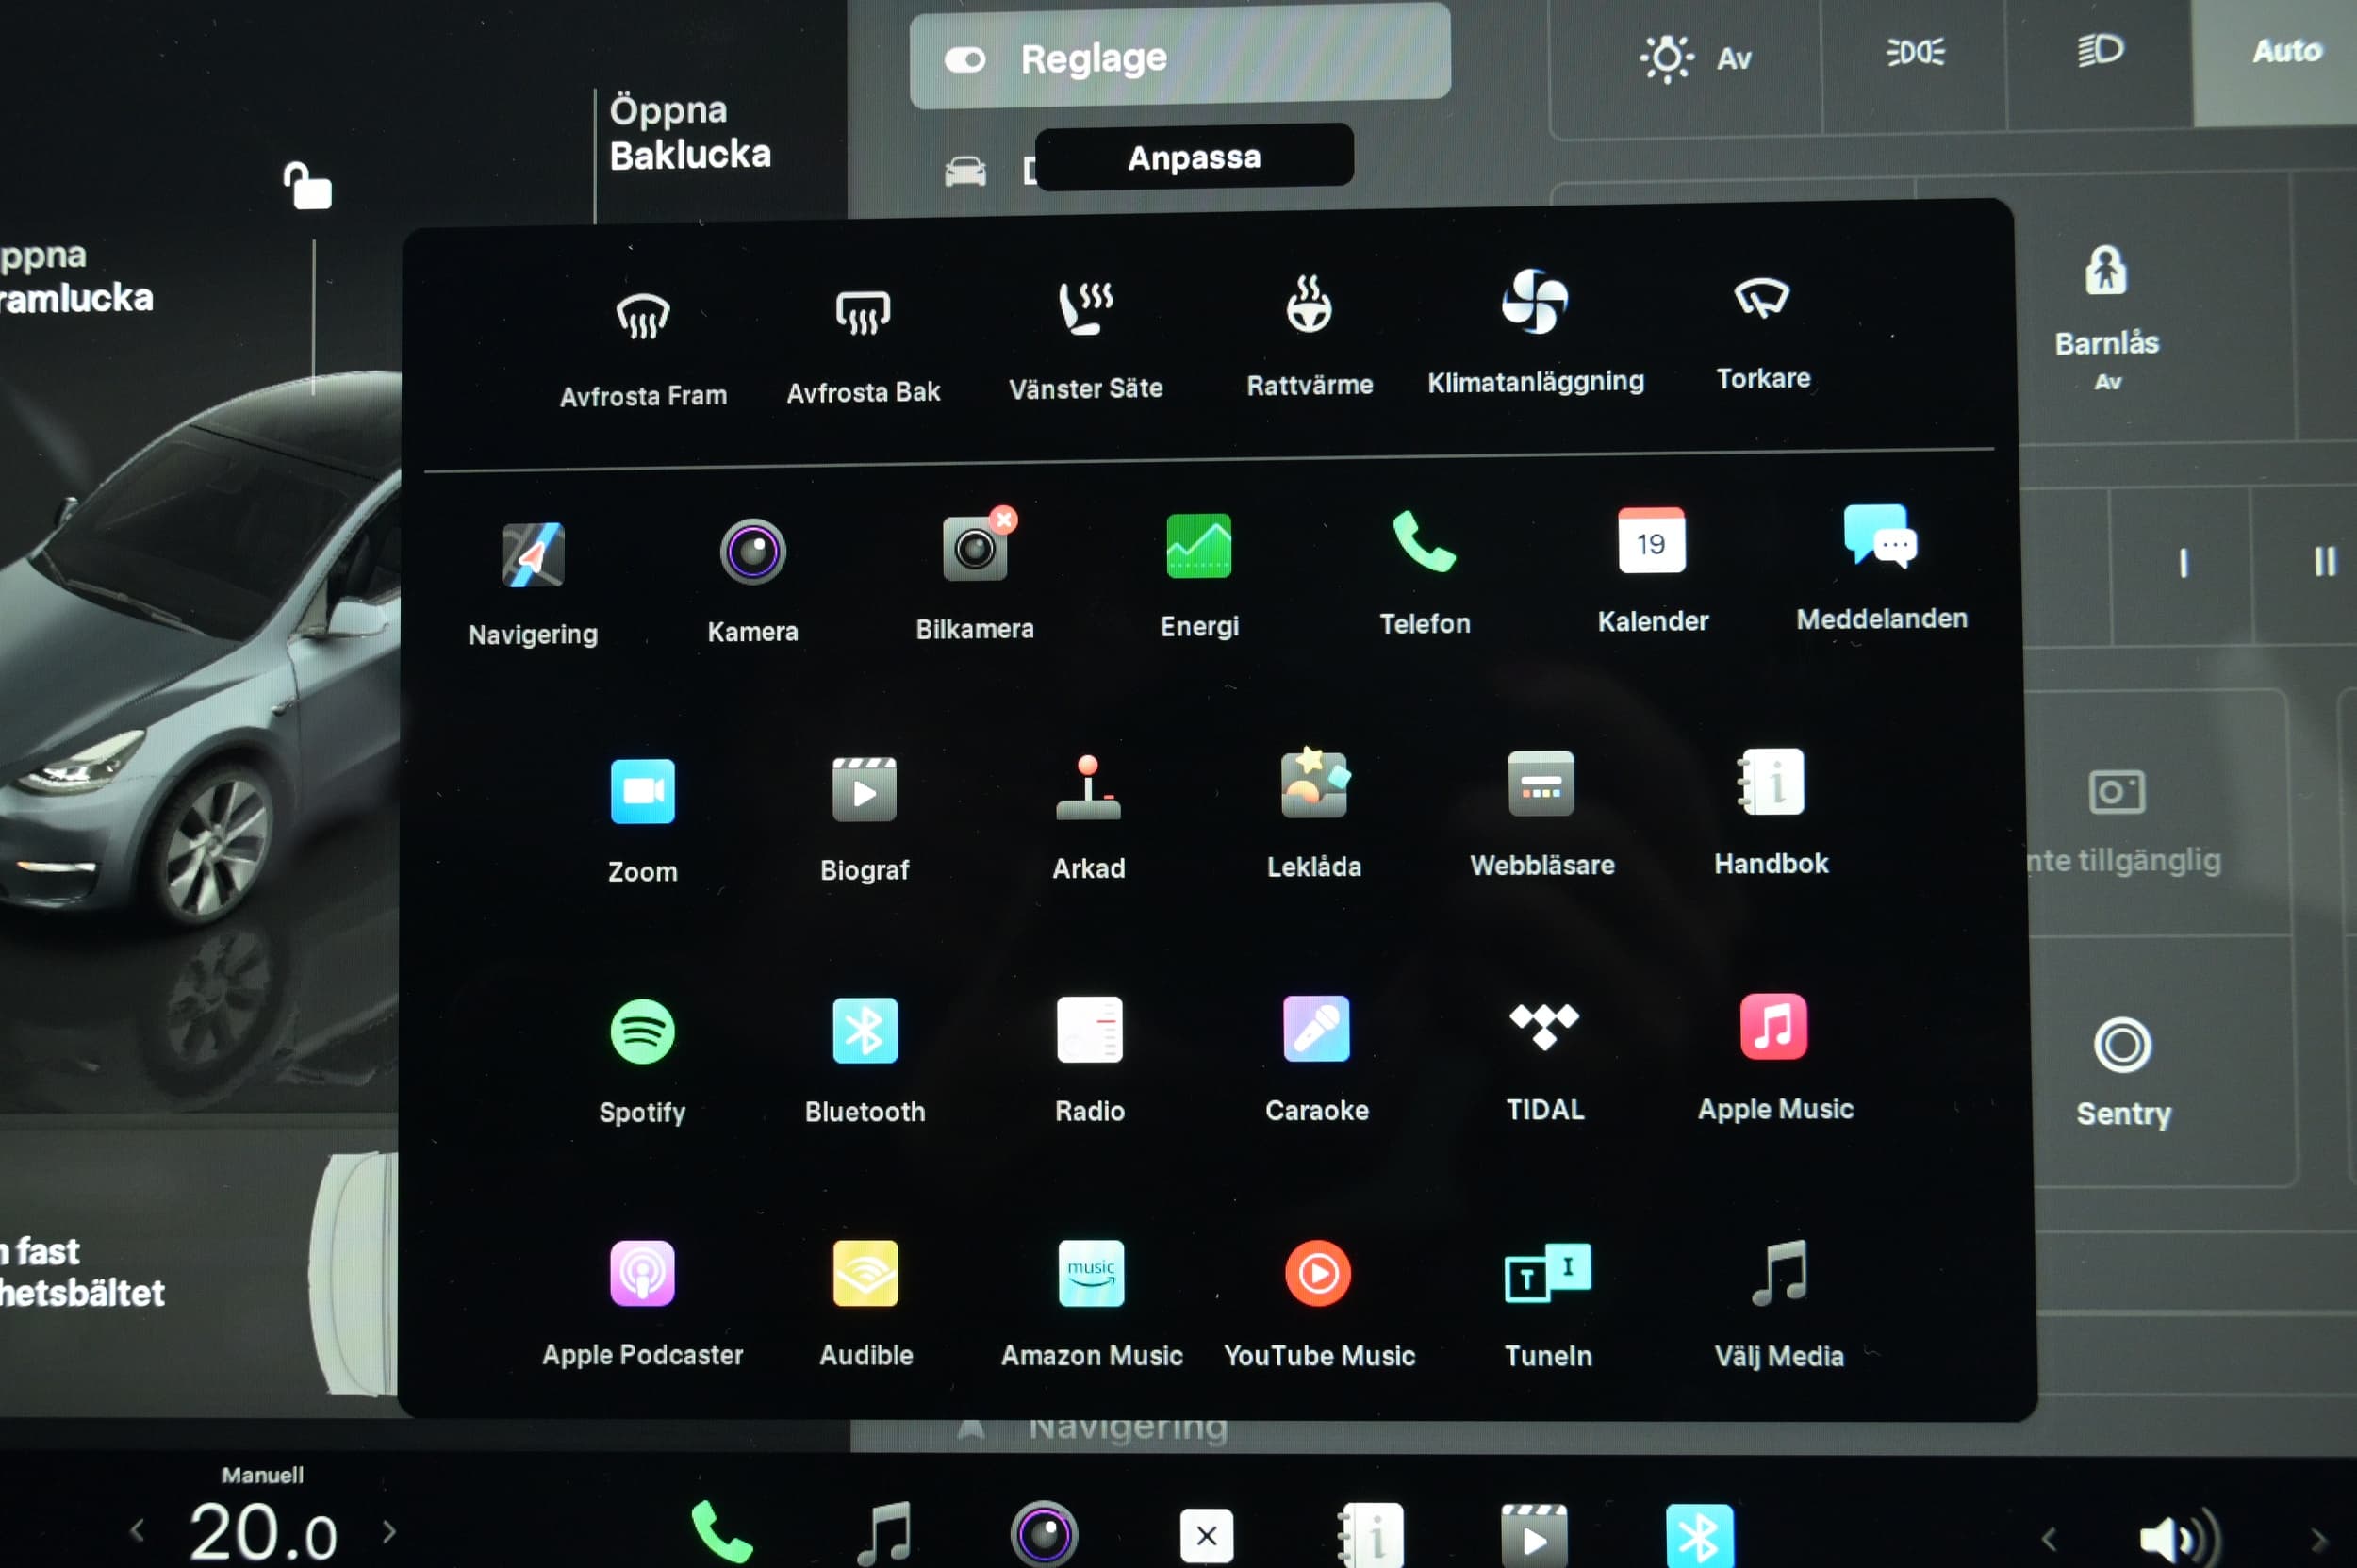Open Välj Media source picker

coord(1779,1304)
